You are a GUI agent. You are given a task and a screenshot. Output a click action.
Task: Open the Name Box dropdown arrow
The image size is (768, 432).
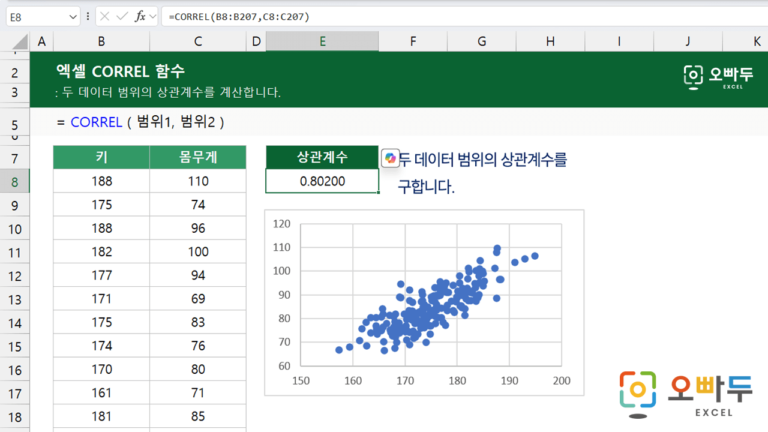click(73, 17)
